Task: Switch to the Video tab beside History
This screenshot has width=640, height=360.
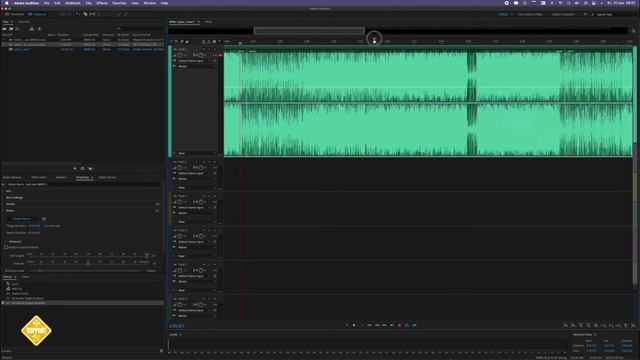Action: tap(25, 277)
